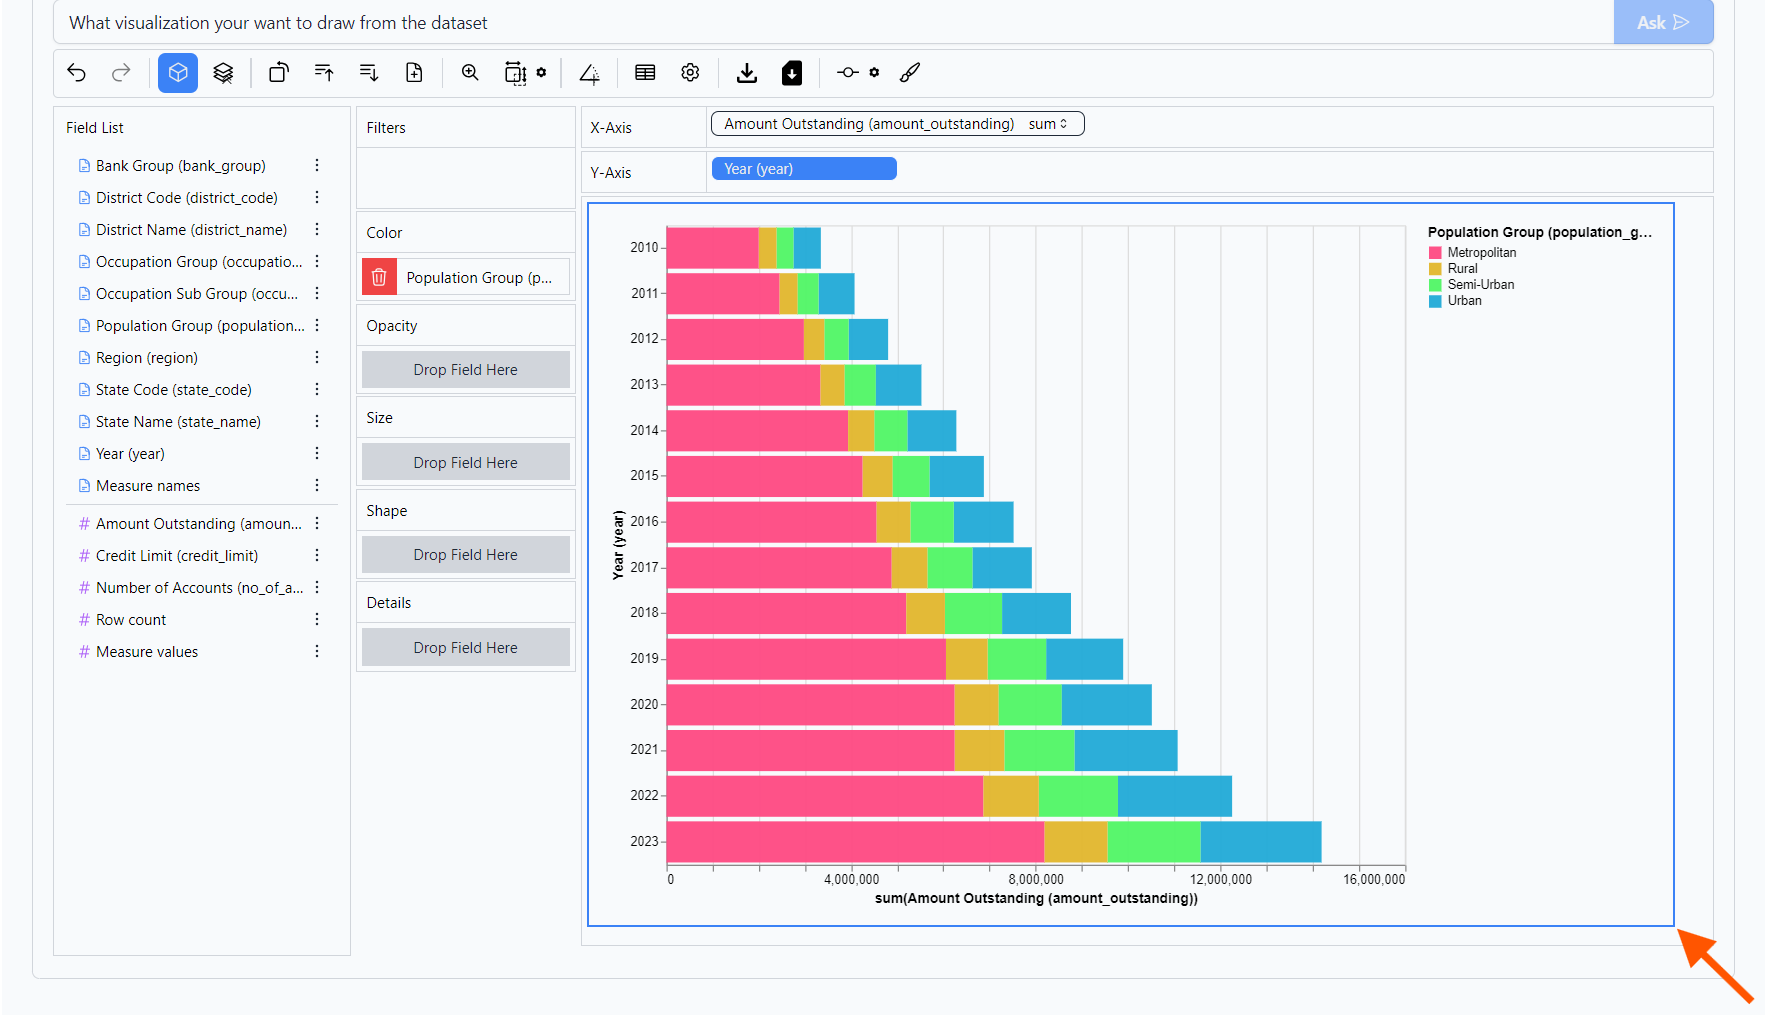1766x1015 pixels.
Task: Open the data table view icon
Action: (x=645, y=73)
